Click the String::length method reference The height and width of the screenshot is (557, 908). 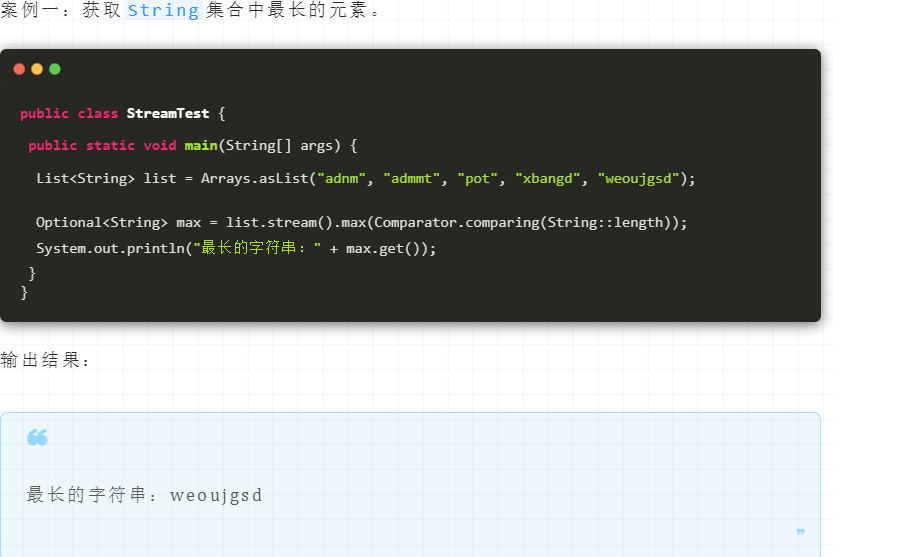point(605,222)
